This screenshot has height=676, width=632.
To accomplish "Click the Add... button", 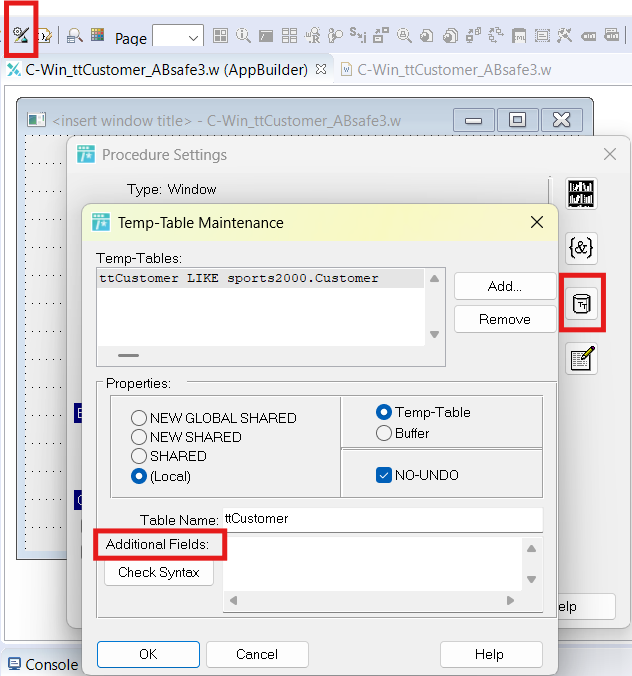I will tap(504, 286).
